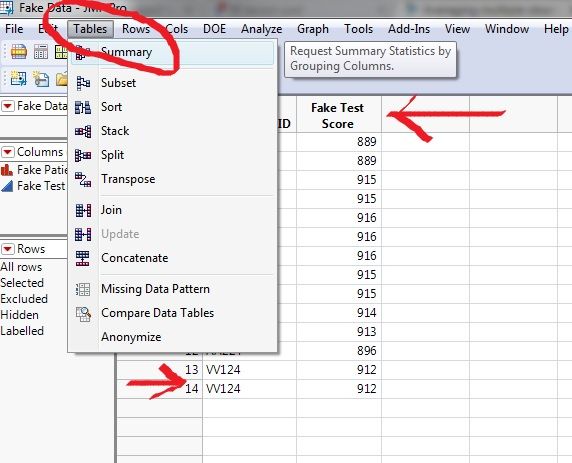Open the Add-Ins menu
Viewport: 572px width, 463px height.
point(409,29)
